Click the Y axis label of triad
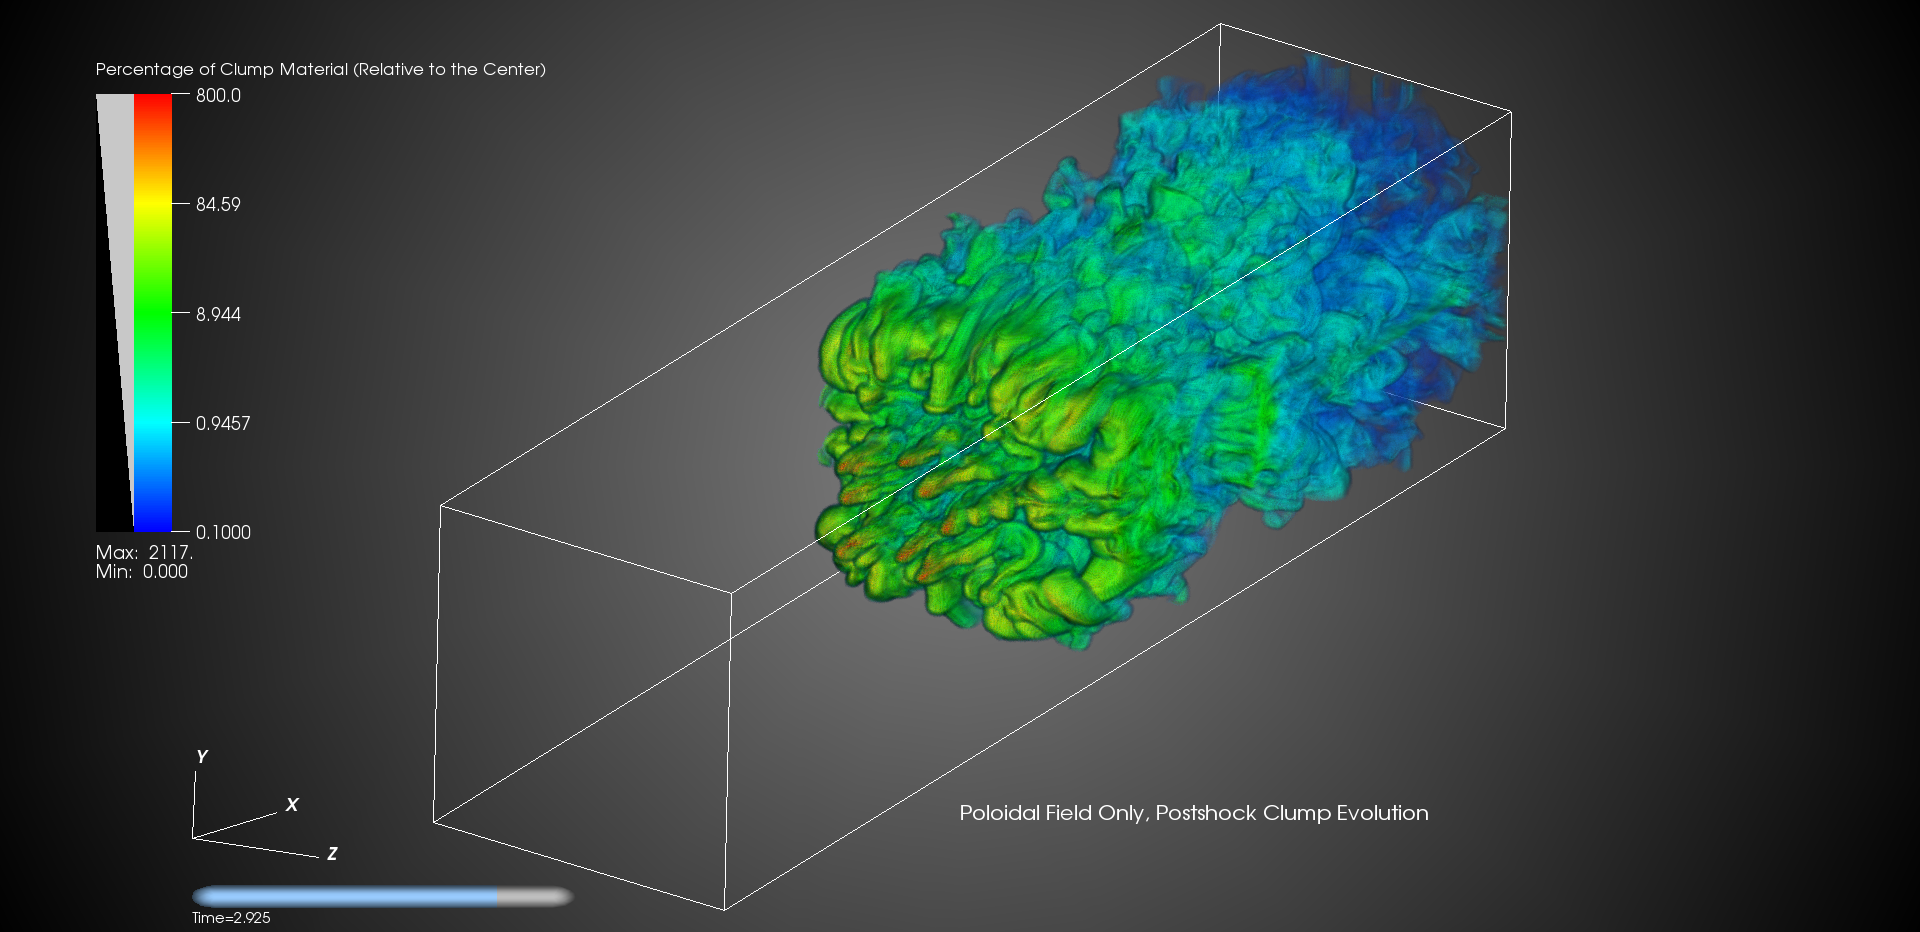 tap(202, 757)
